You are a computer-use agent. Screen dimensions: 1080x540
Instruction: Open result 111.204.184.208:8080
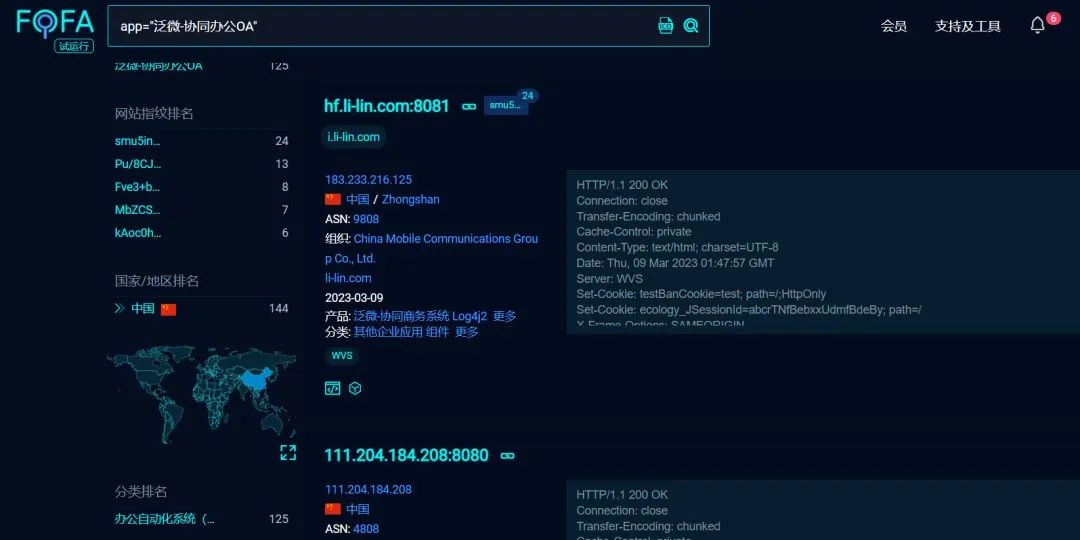[x=406, y=455]
